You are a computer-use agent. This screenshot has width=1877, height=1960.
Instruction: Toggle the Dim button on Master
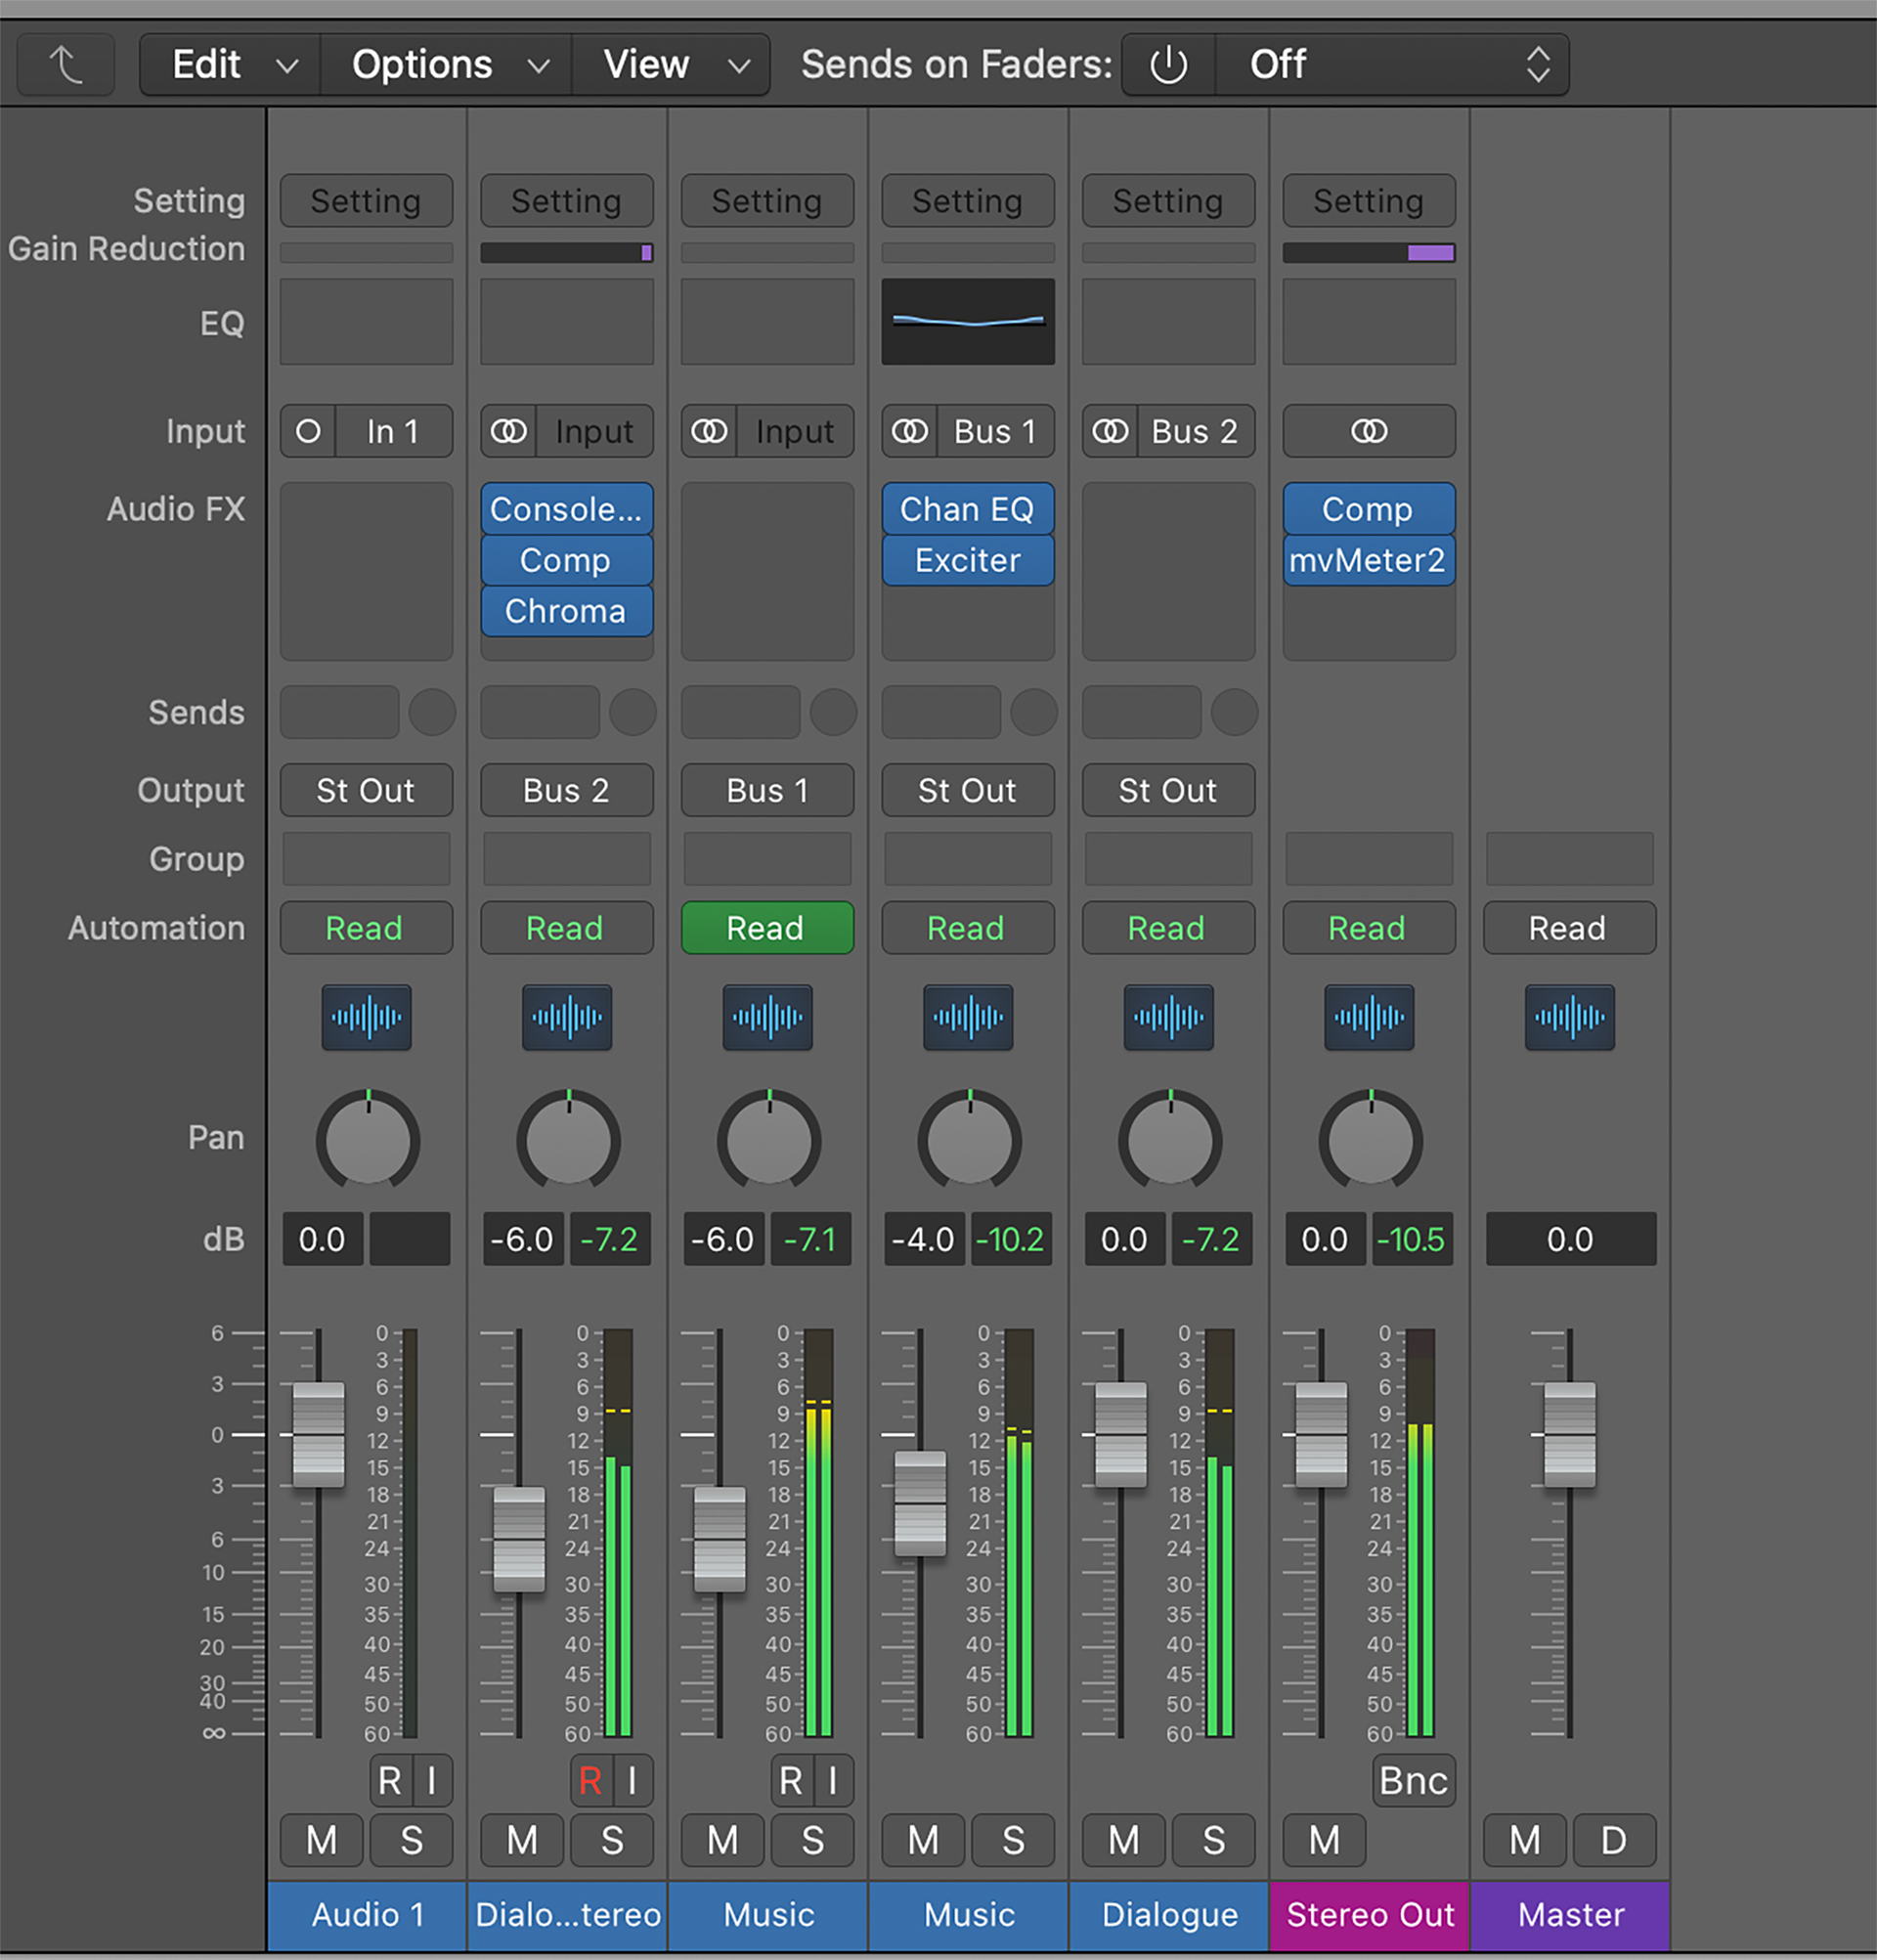1614,1840
